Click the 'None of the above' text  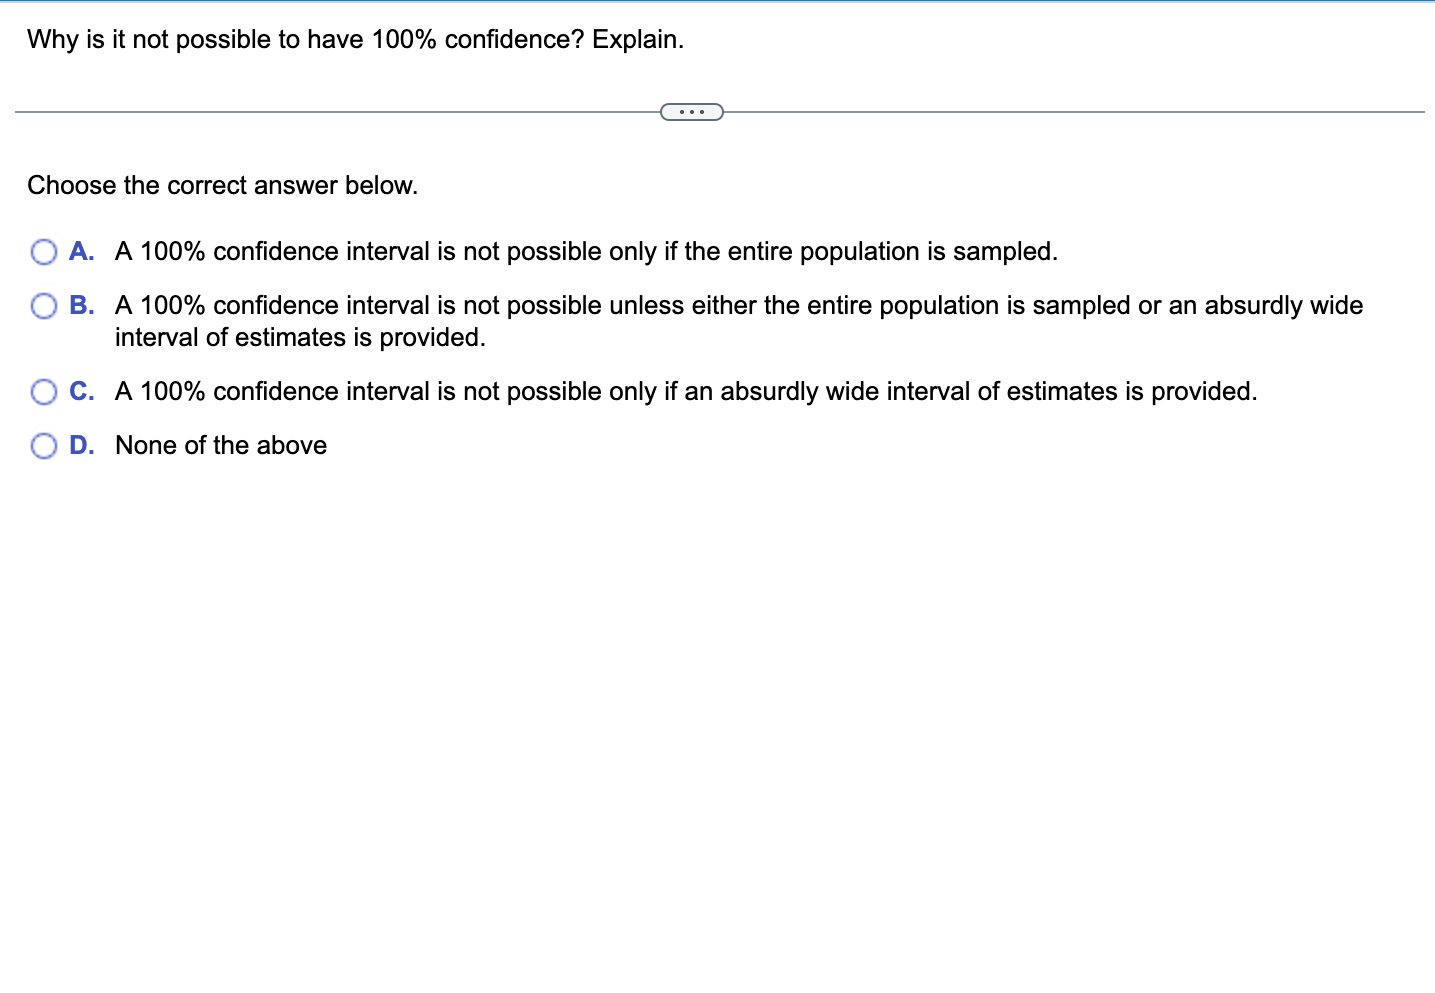(x=221, y=445)
